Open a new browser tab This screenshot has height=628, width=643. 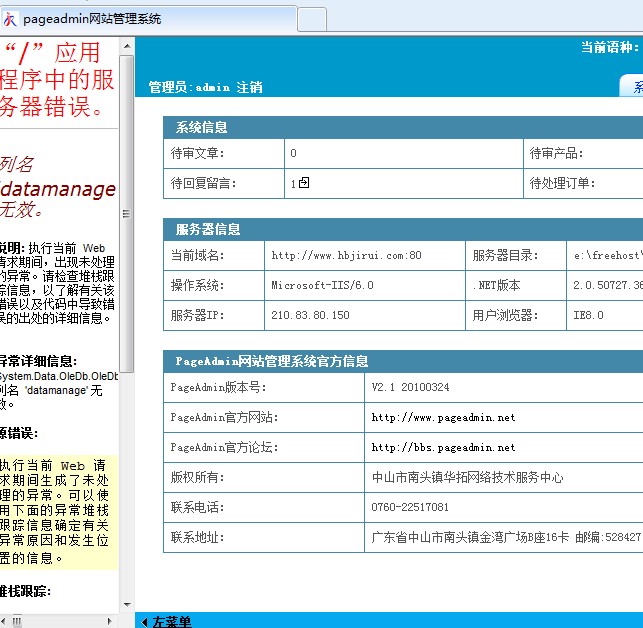coord(312,18)
